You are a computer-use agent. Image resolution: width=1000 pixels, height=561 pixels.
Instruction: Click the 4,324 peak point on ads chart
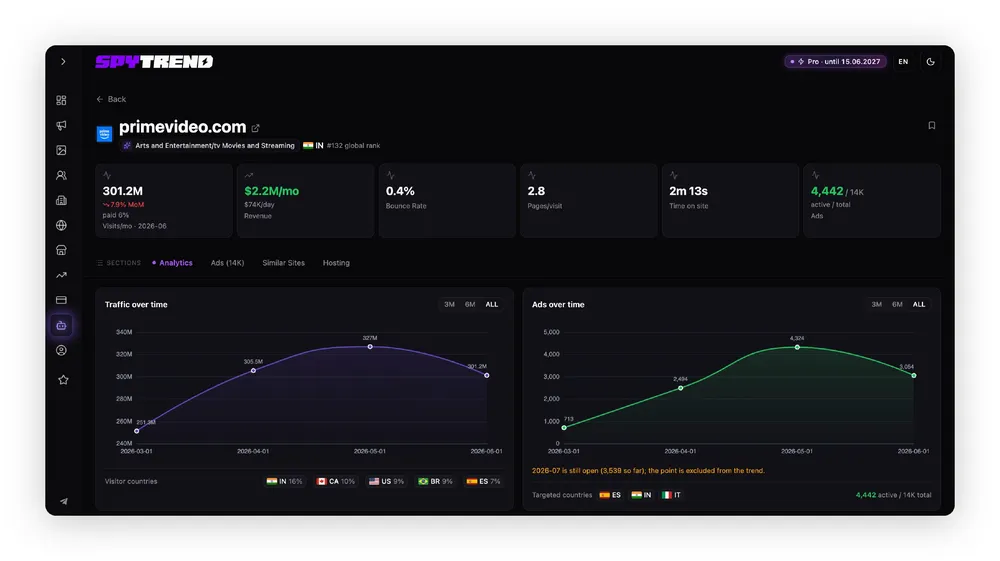point(797,347)
